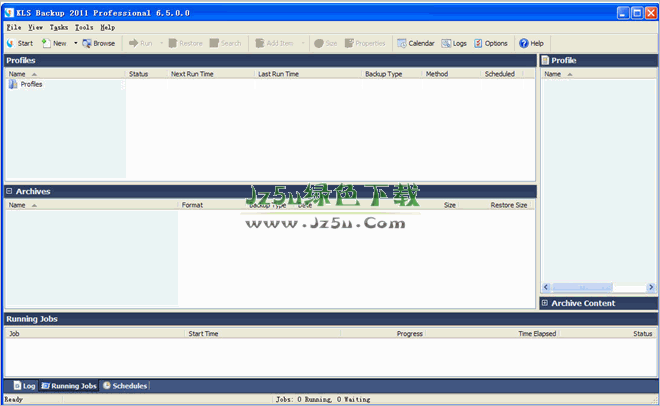Click the Browse toolbar button
This screenshot has width=660, height=406.
(99, 43)
